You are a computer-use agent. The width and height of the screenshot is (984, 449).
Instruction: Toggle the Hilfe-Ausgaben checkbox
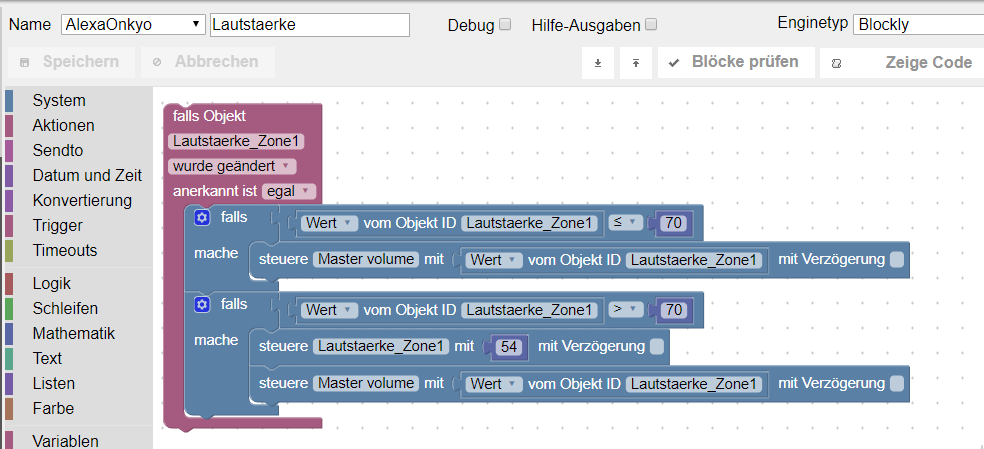point(651,25)
